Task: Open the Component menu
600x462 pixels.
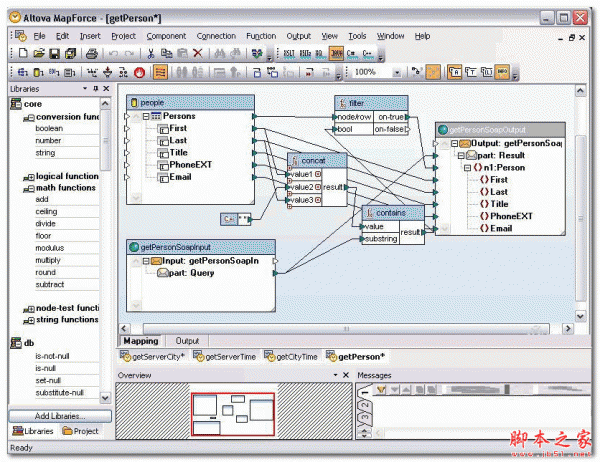Action: (x=166, y=36)
